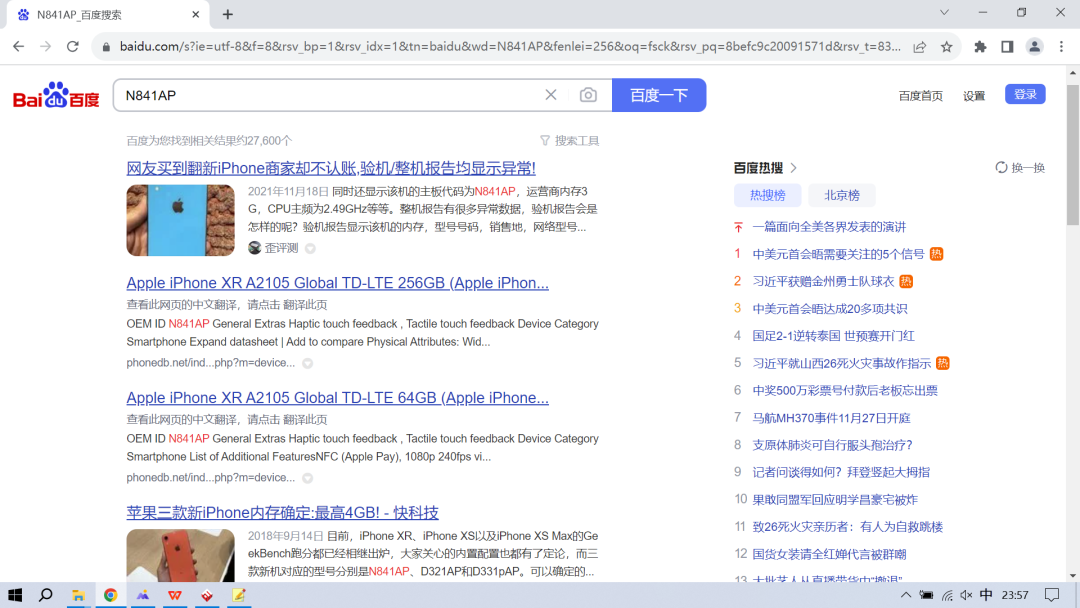The image size is (1080, 608).
Task: Open iPhone XR A2105 256GB result
Action: tap(338, 283)
